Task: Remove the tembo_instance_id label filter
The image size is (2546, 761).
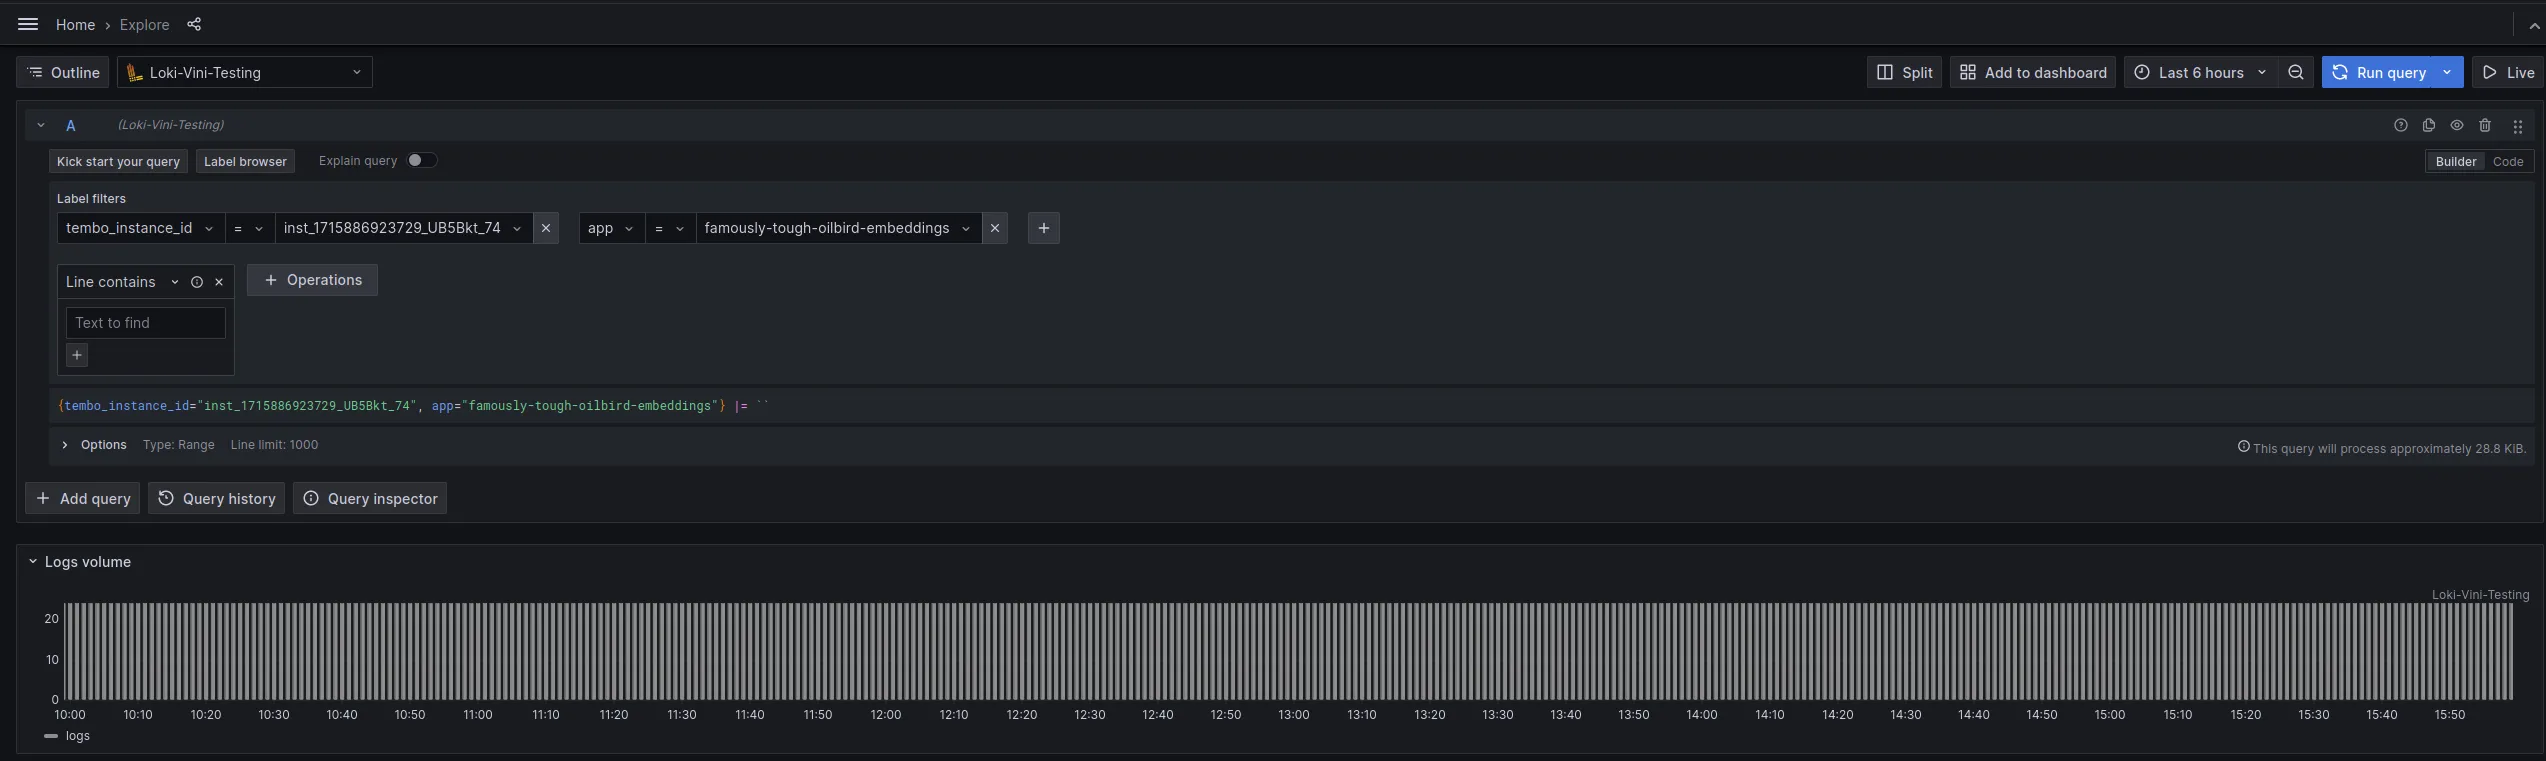Action: [546, 228]
